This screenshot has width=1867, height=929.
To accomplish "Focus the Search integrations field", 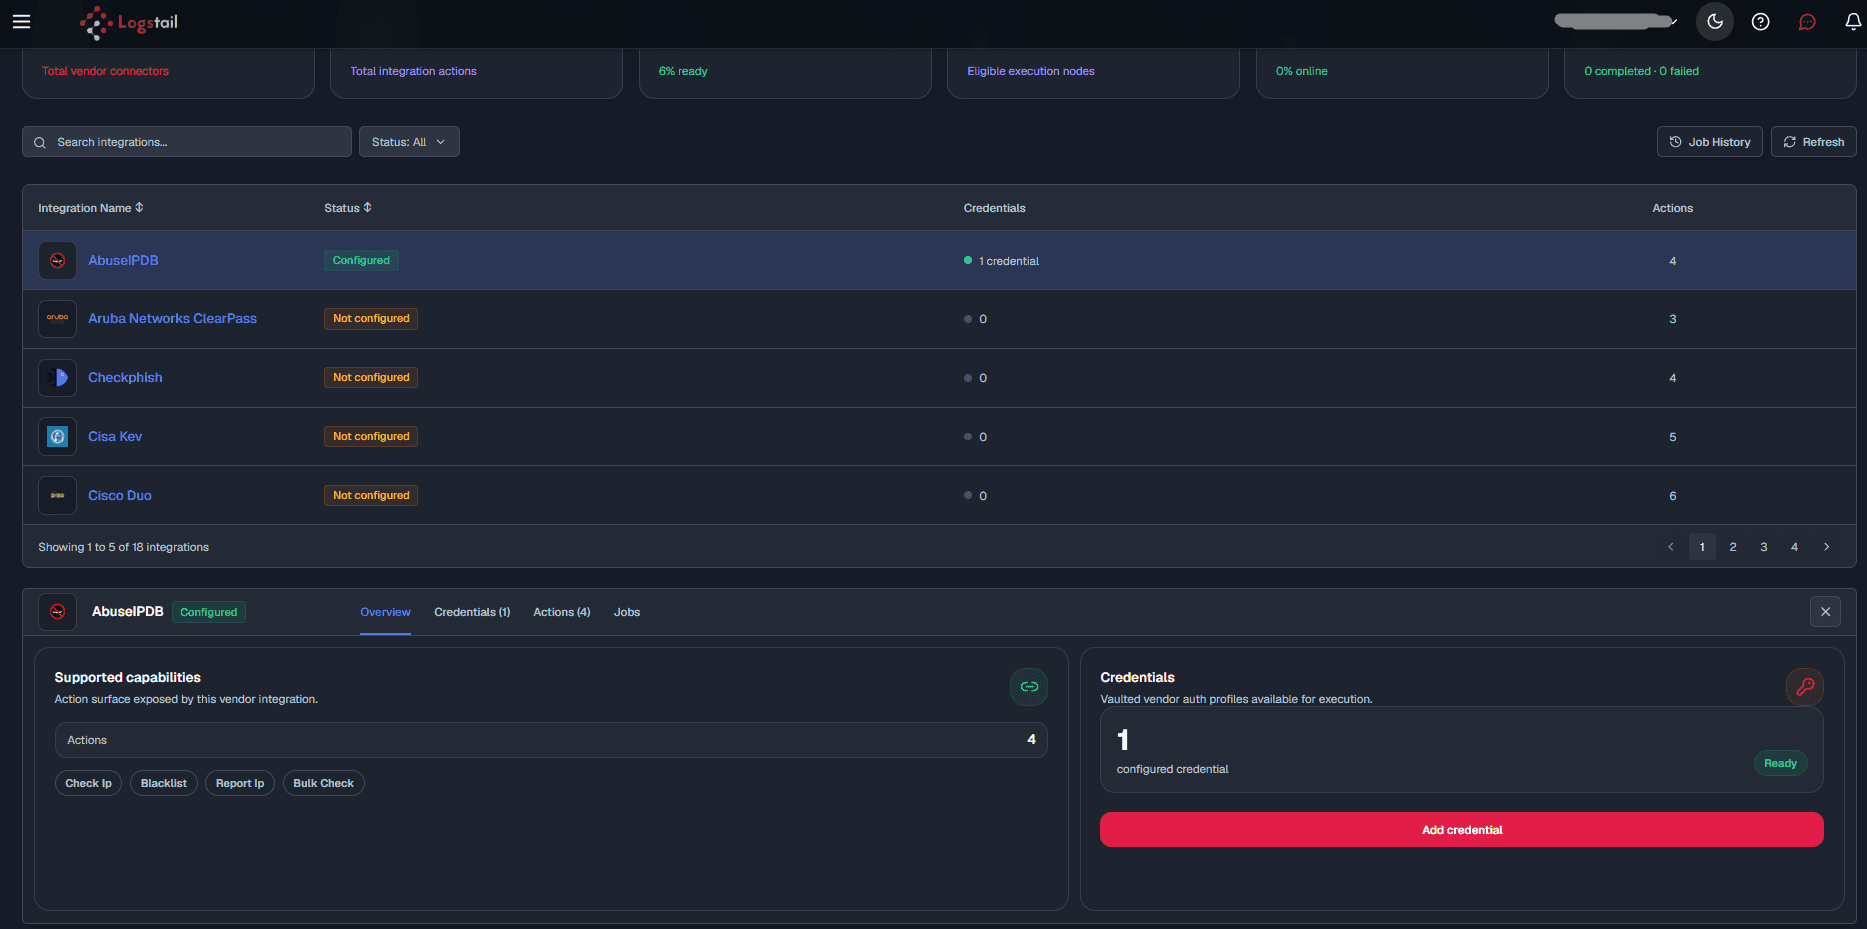I will (x=187, y=142).
